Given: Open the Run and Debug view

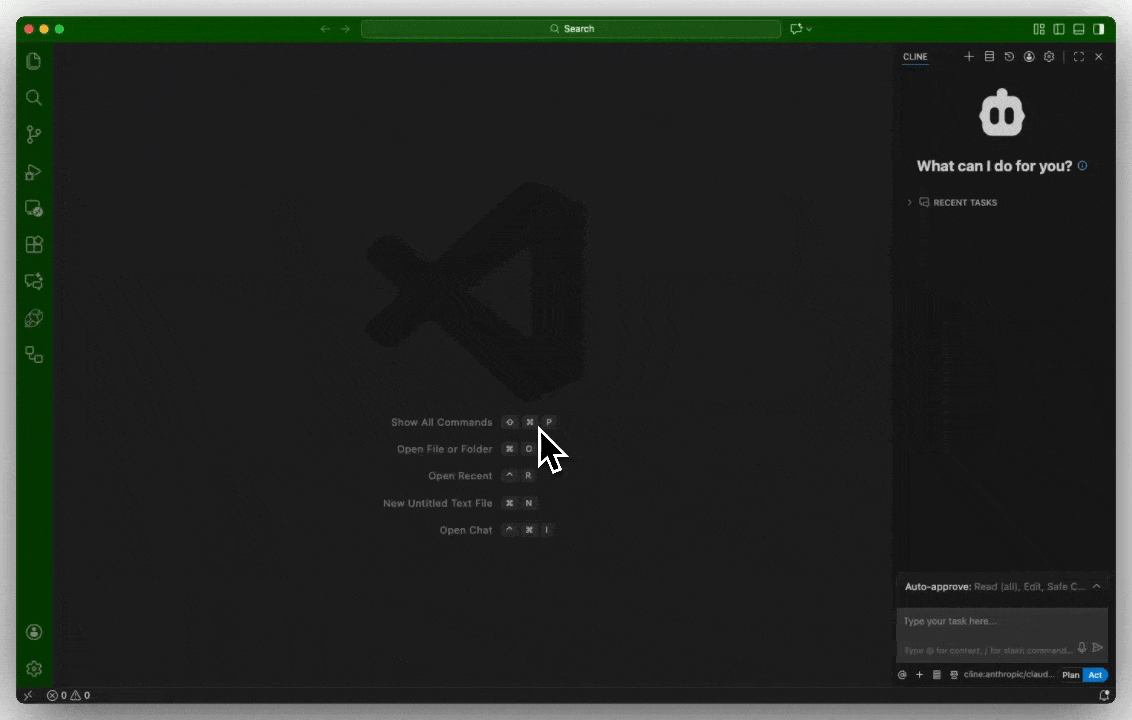Looking at the screenshot, I should [33, 172].
